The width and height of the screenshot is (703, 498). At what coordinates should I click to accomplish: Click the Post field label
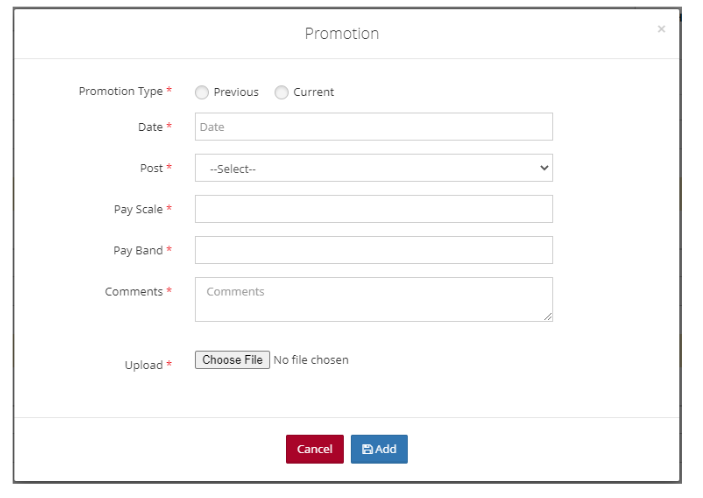point(151,168)
